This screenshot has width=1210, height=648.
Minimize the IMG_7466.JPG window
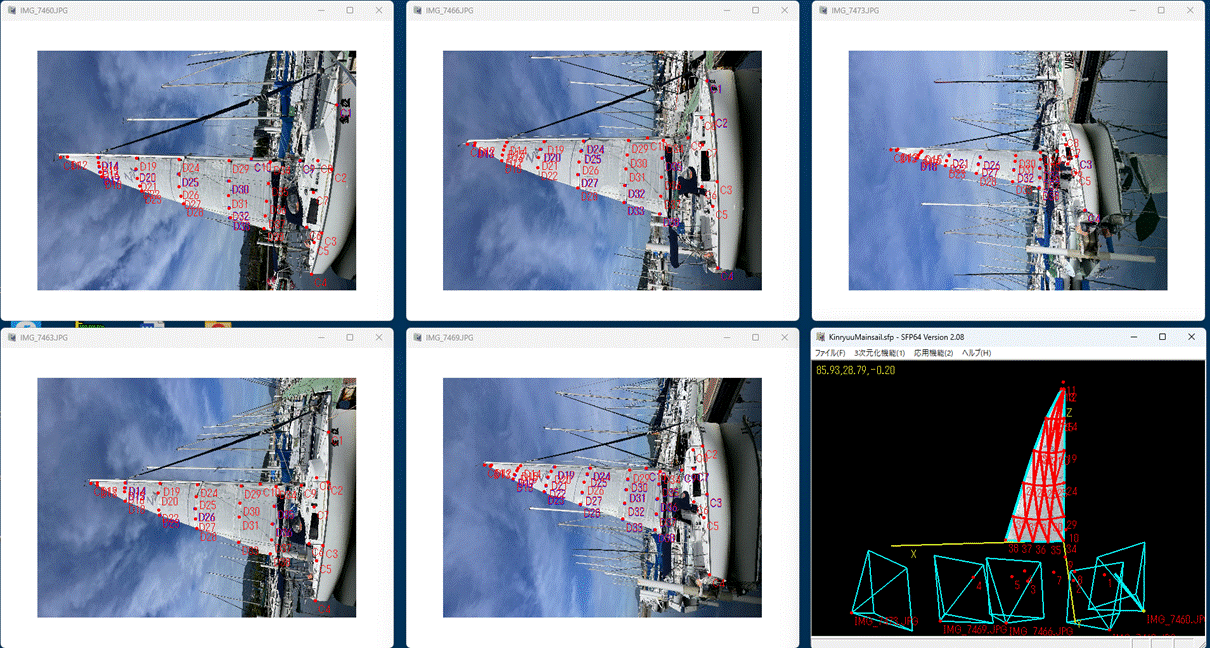tap(727, 10)
